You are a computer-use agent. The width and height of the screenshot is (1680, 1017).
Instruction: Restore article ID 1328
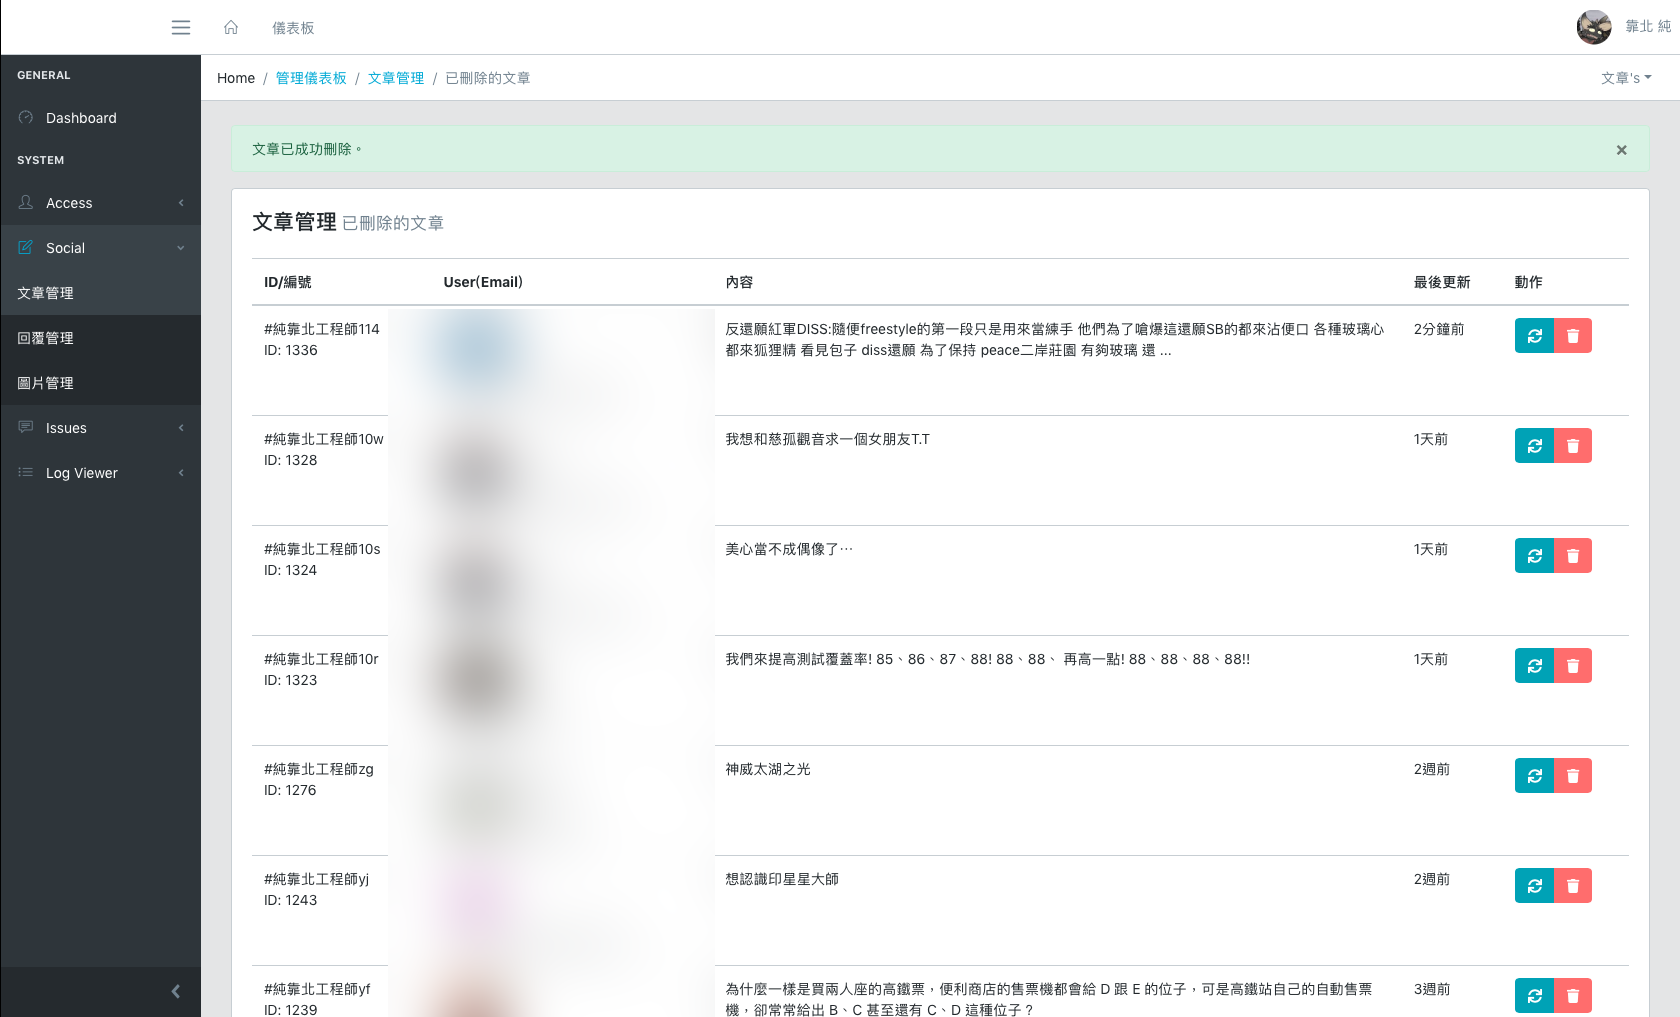(1534, 446)
